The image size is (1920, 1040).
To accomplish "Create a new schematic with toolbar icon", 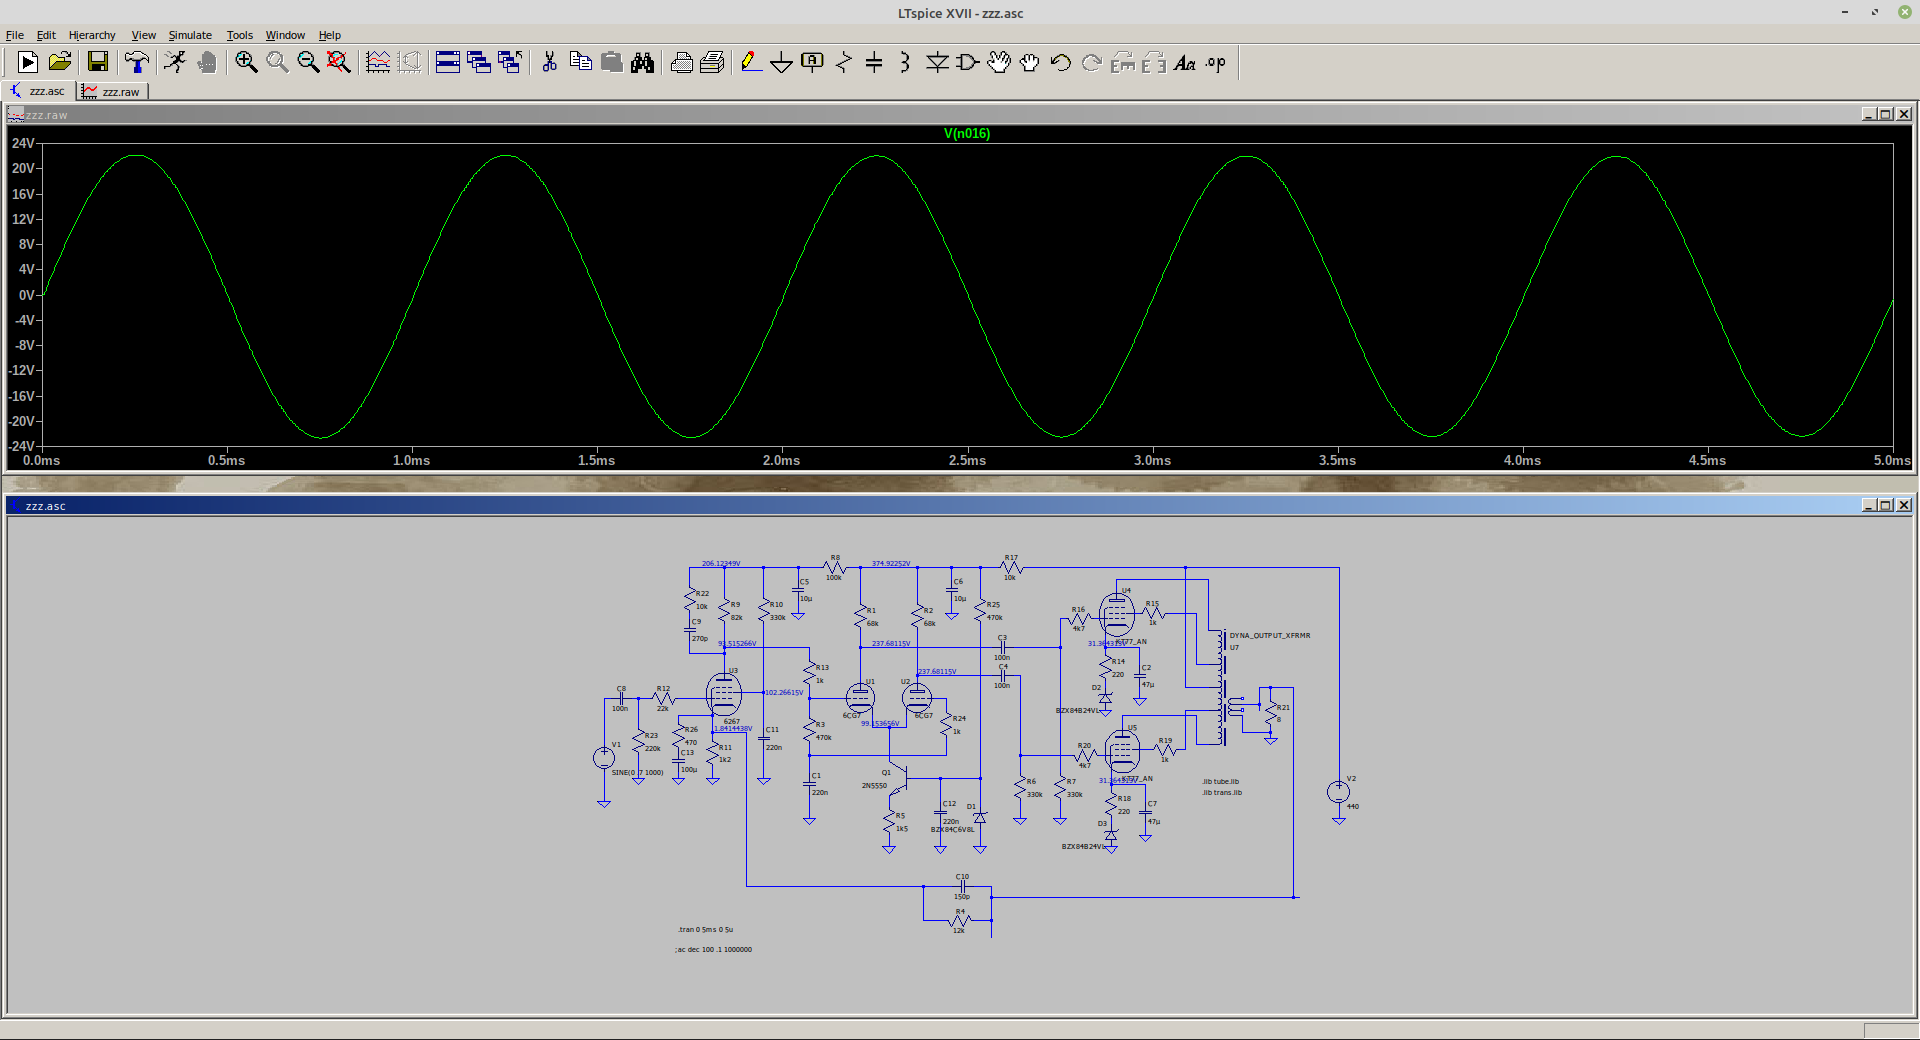I will (28, 63).
